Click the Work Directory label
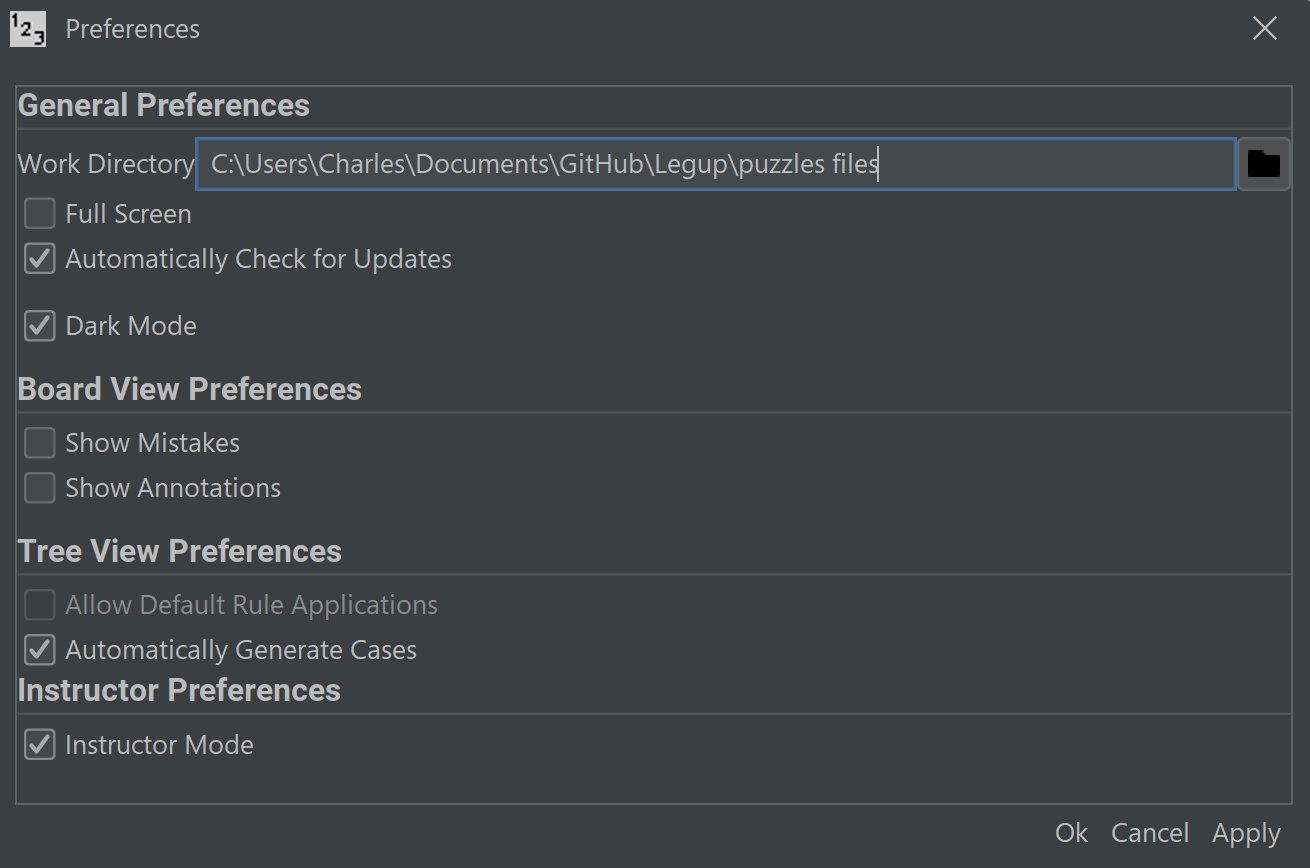The height and width of the screenshot is (868, 1310). 104,163
